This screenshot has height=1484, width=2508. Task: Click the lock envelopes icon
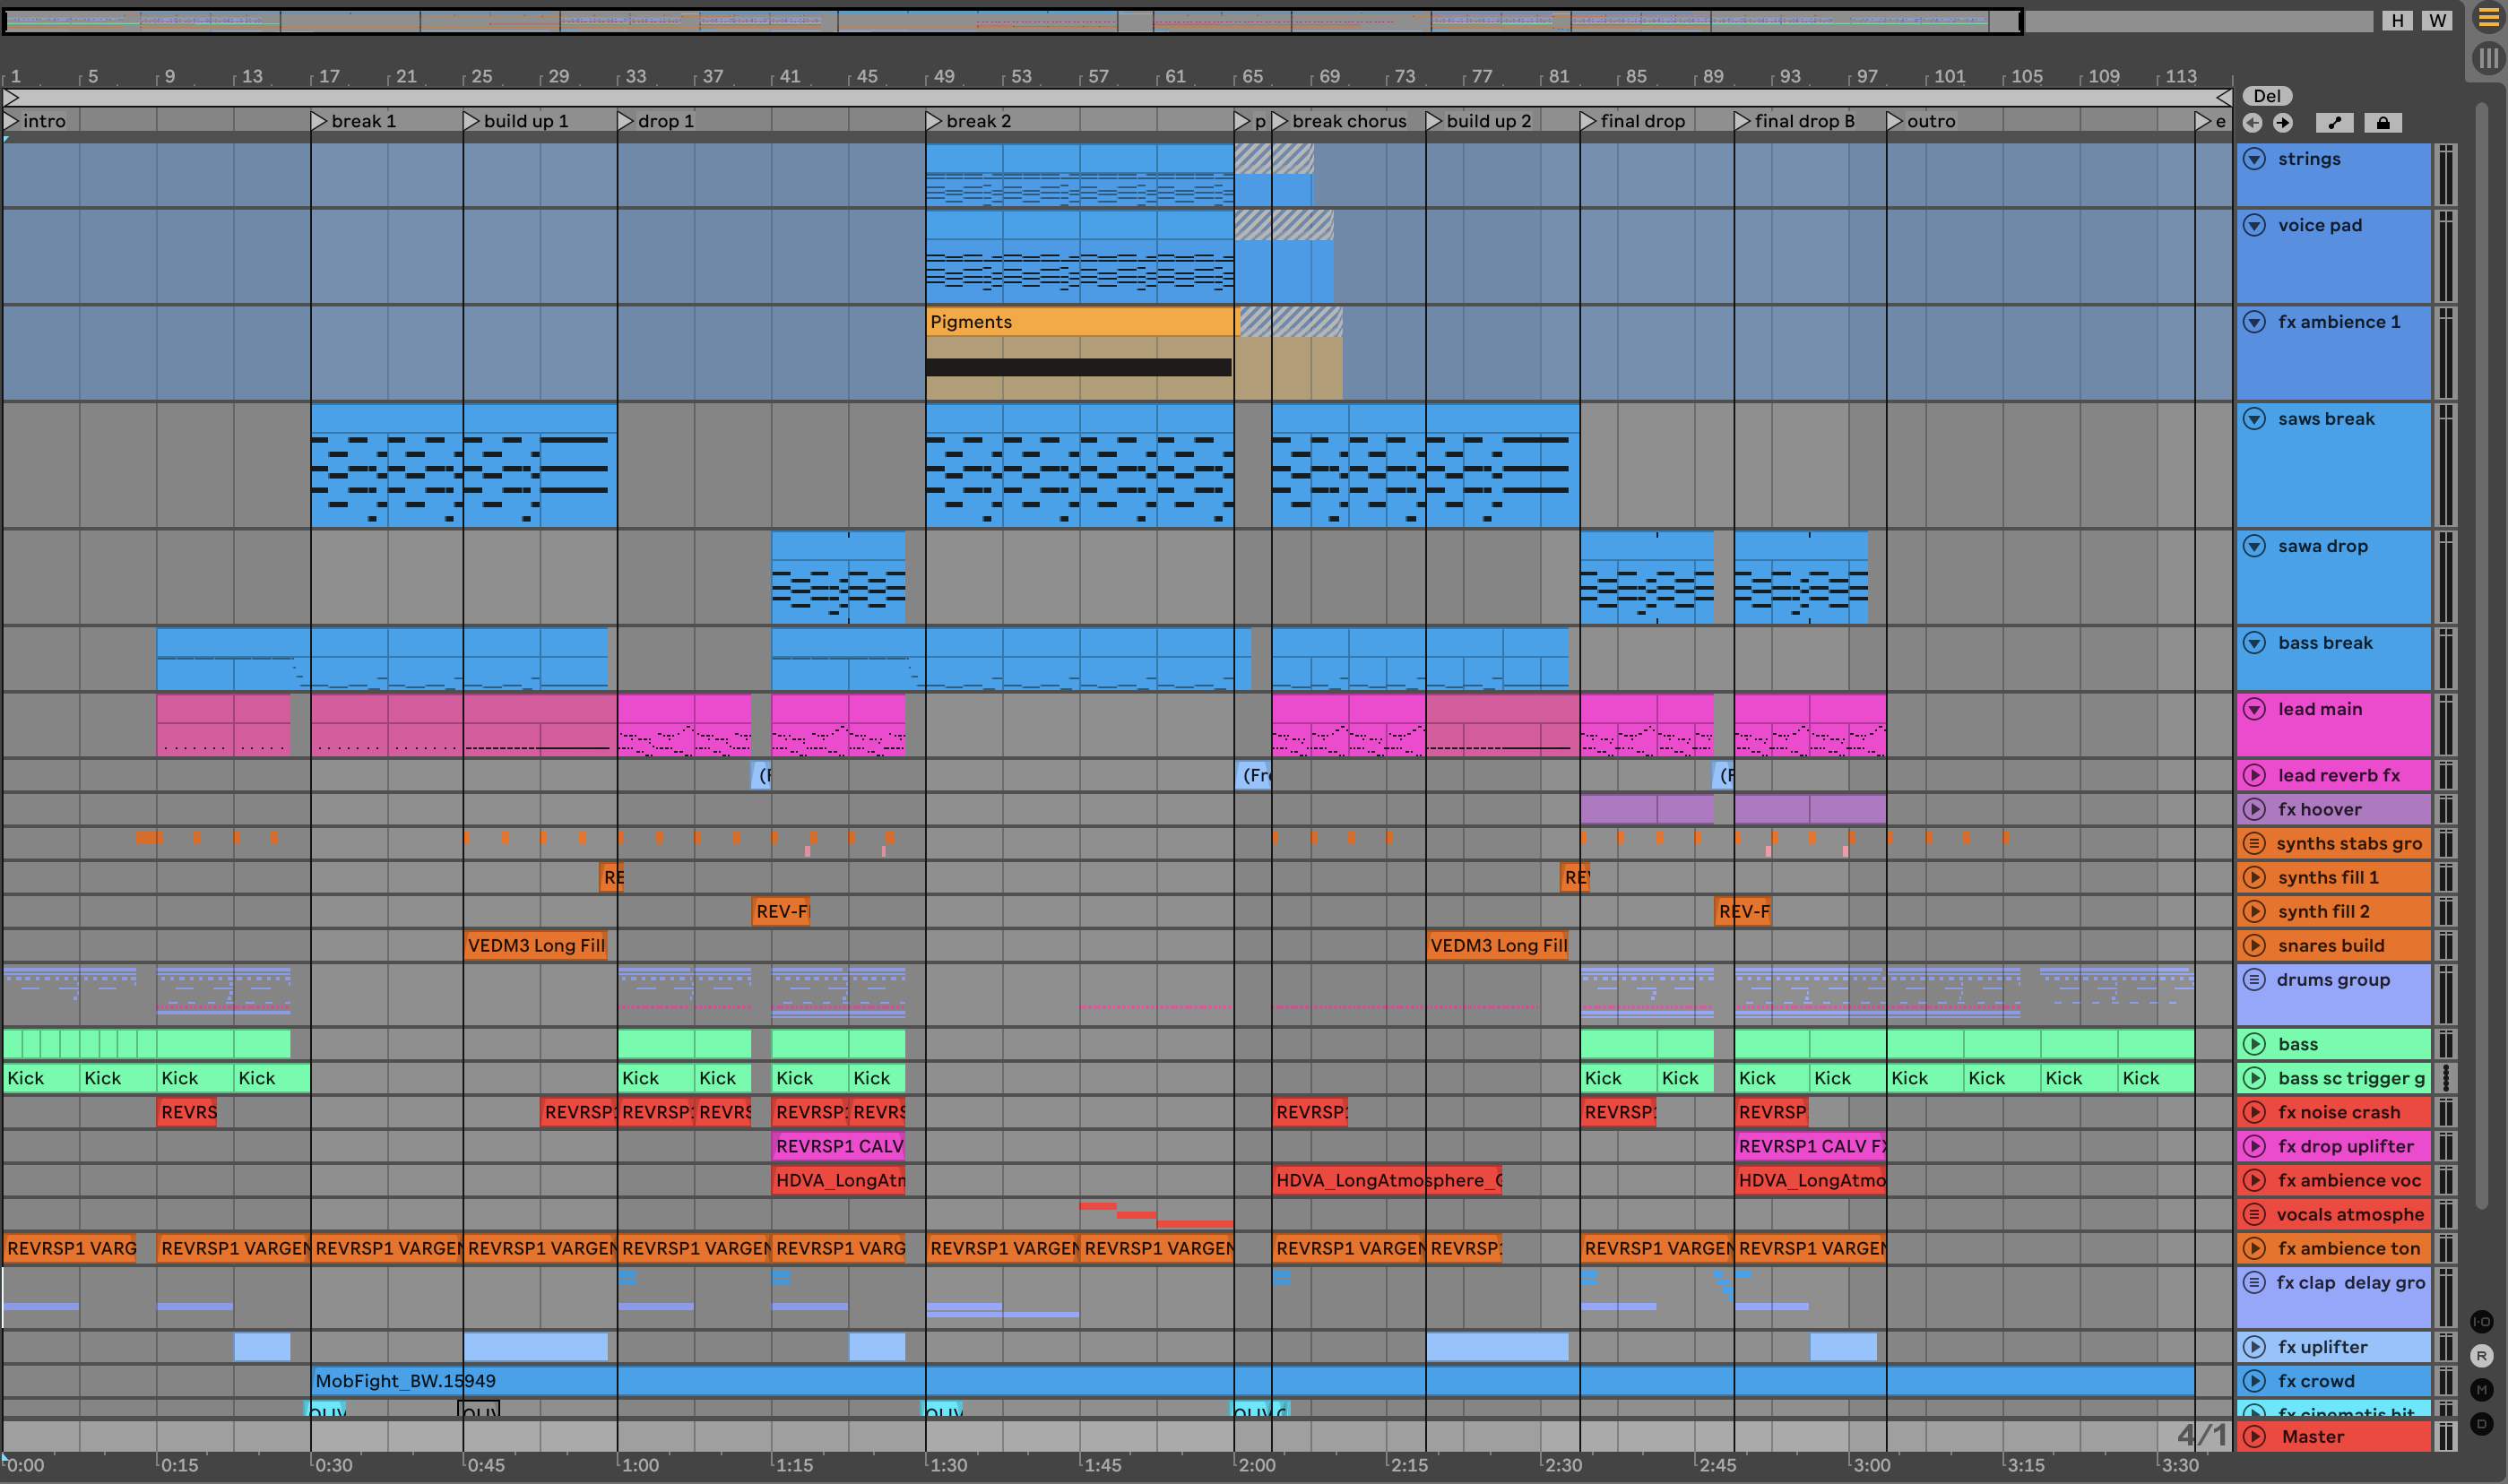[2383, 123]
